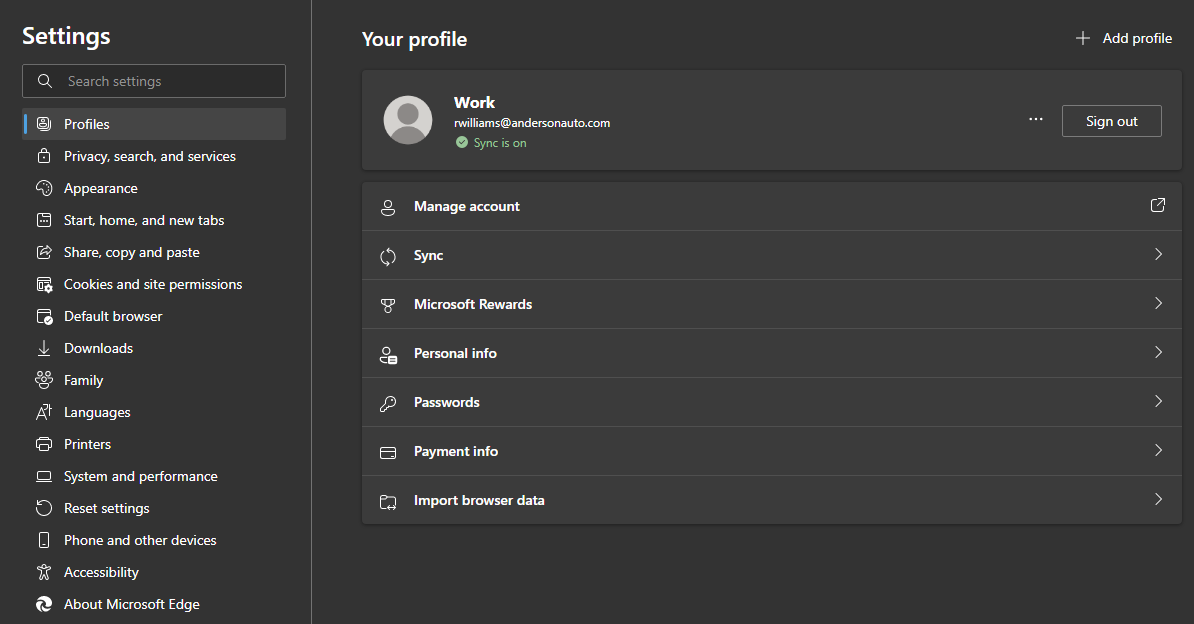Click the Default browser icon
This screenshot has width=1194, height=624.
pos(44,316)
